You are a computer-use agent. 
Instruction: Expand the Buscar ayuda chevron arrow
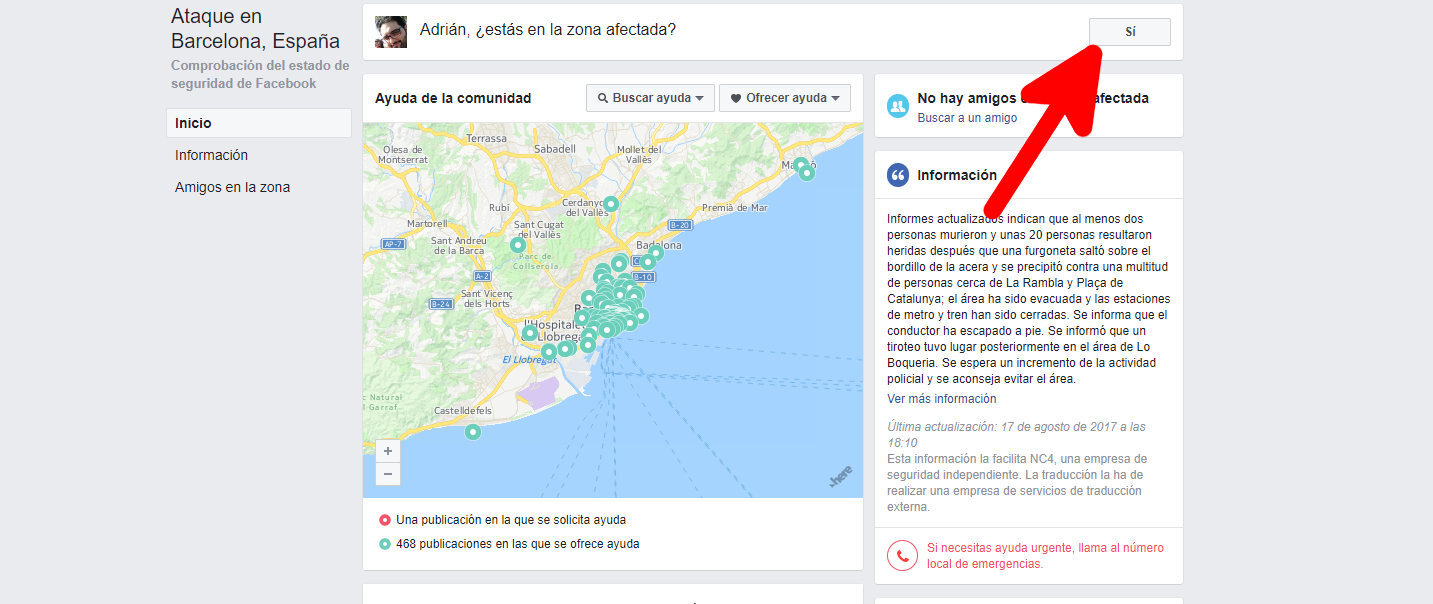pos(701,97)
